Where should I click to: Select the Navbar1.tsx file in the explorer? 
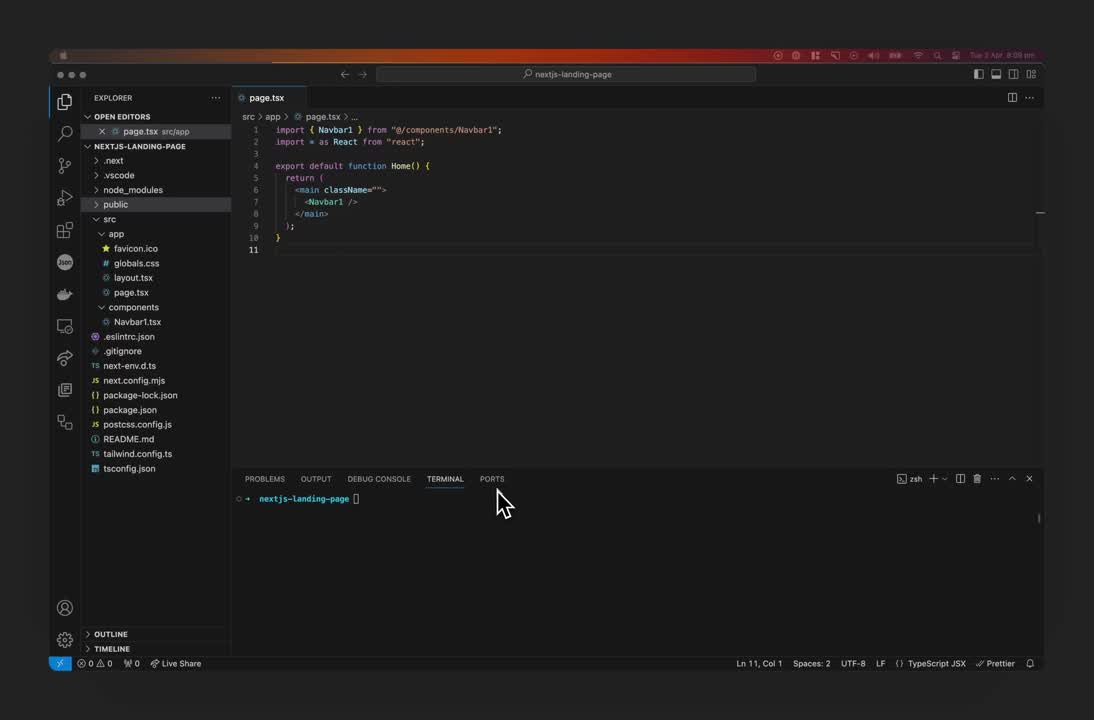click(137, 321)
